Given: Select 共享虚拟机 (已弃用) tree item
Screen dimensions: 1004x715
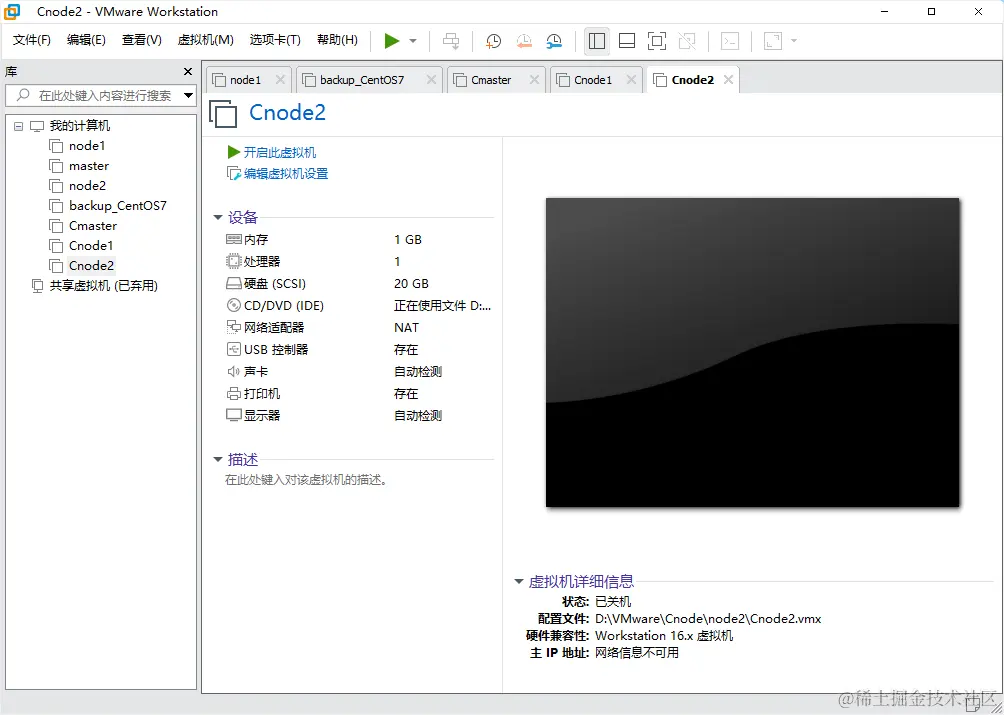Looking at the screenshot, I should pos(104,285).
